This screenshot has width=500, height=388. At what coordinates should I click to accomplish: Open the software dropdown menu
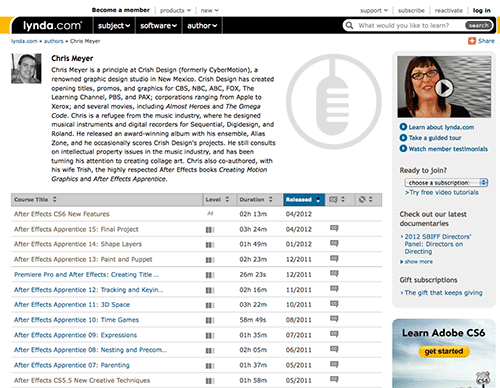tap(159, 26)
